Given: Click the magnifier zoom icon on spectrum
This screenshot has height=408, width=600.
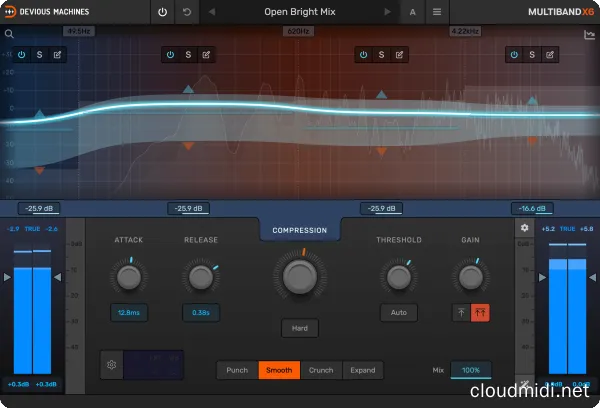Looking at the screenshot, I should 9,34.
